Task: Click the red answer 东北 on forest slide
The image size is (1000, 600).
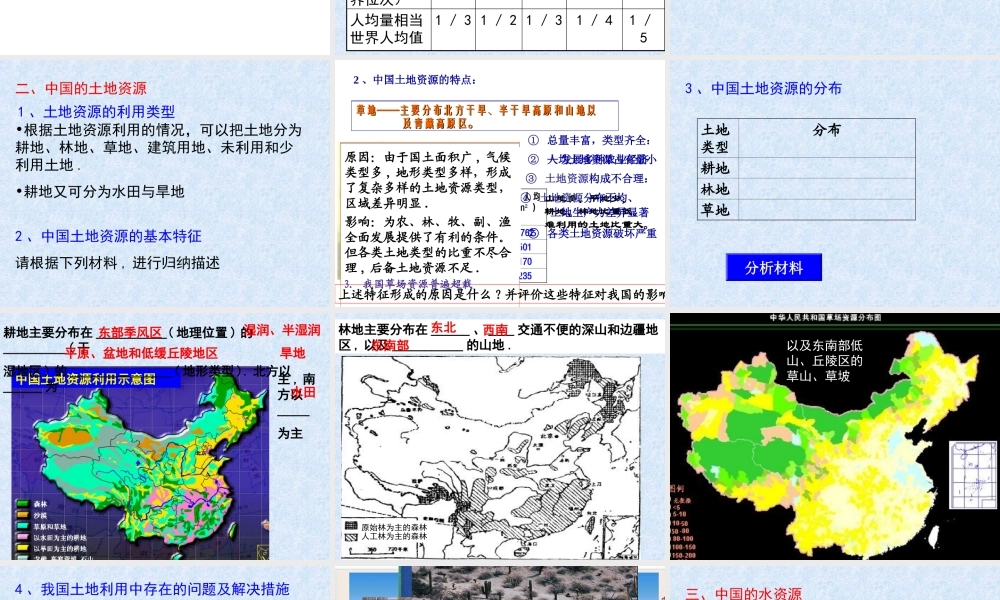Action: pyautogui.click(x=443, y=327)
